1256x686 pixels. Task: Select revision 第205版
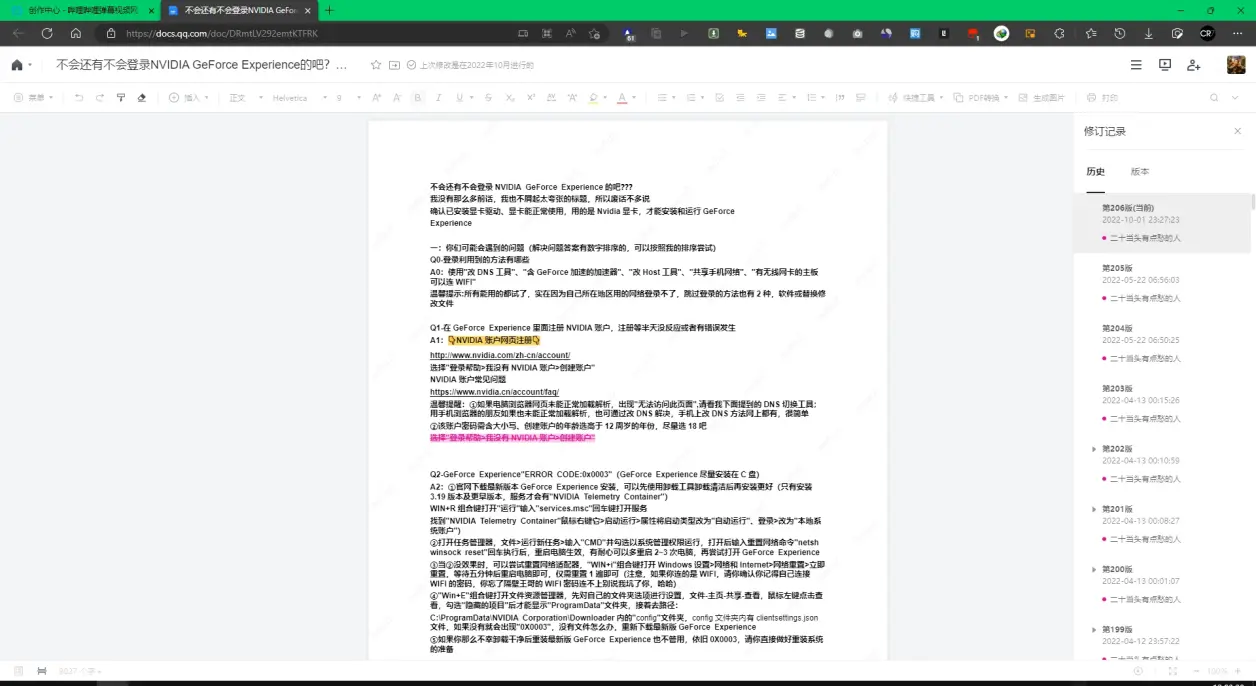coord(1162,282)
